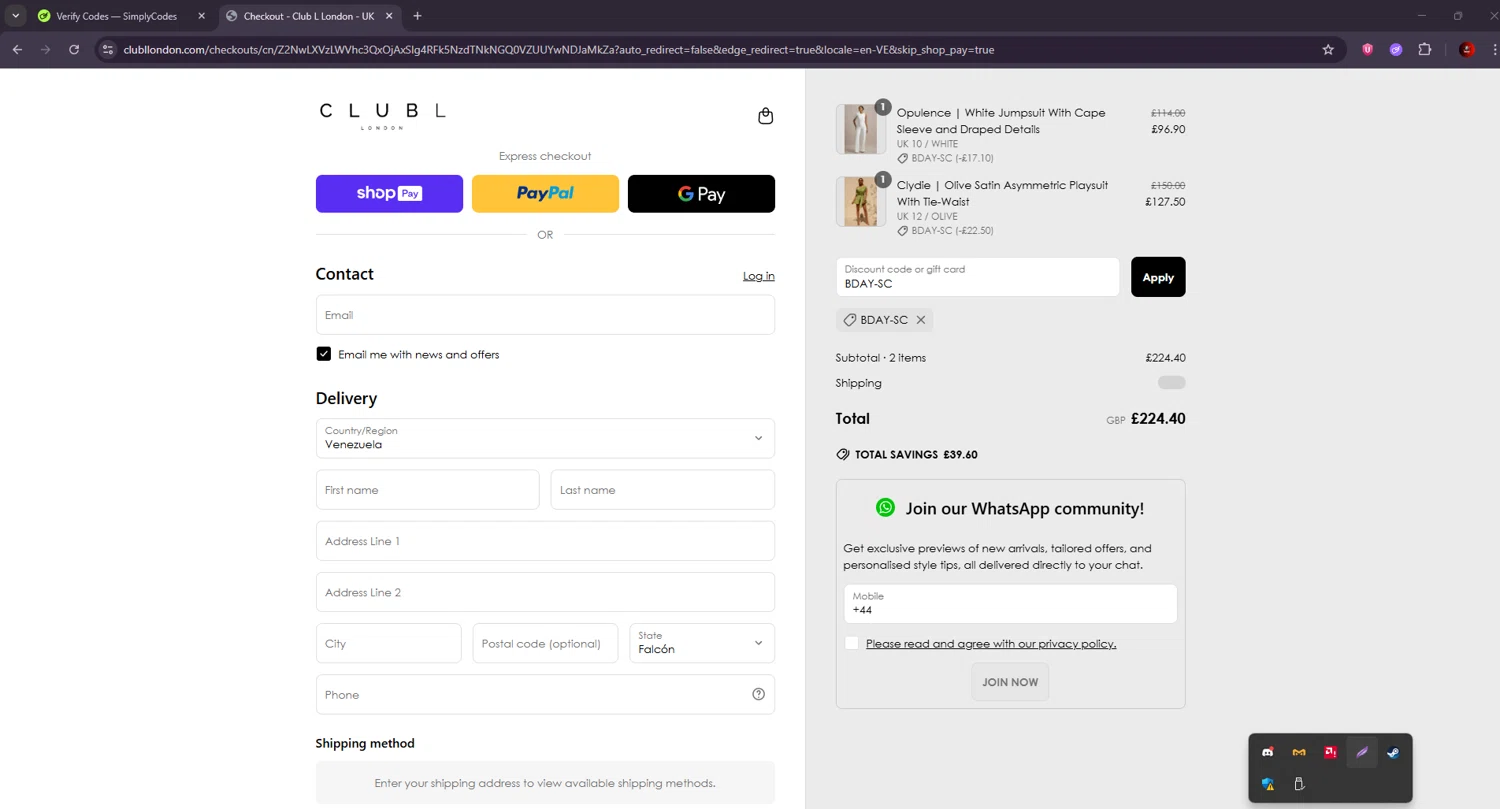Click the browser address bar URL
This screenshot has height=809, width=1500.
pyautogui.click(x=558, y=49)
